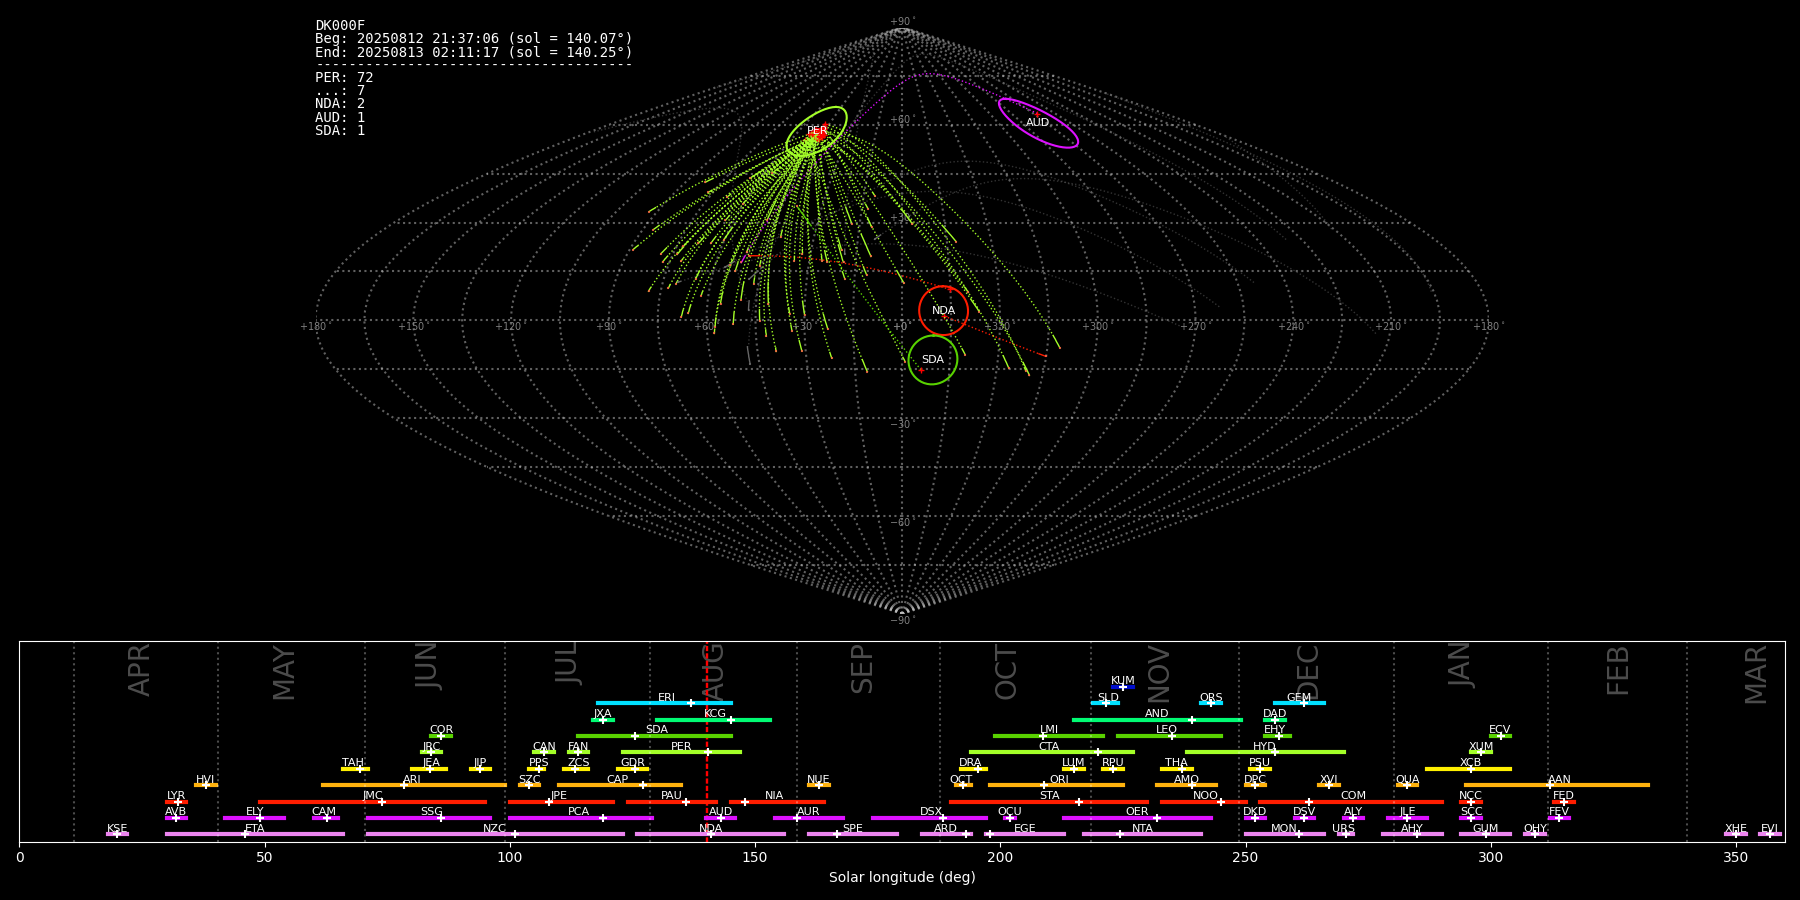Viewport: 1800px width, 900px height.
Task: Click the End timestamp line in header
Action: coord(474,52)
